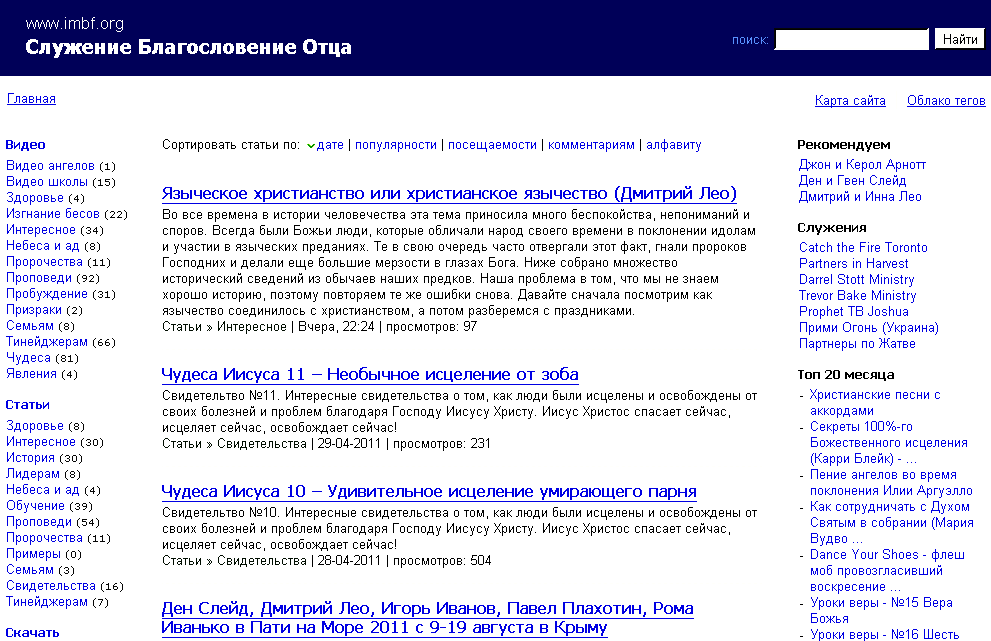Screen dimensions: 991x641
Task: Open Уроки веры №15 link
Action: point(881,610)
